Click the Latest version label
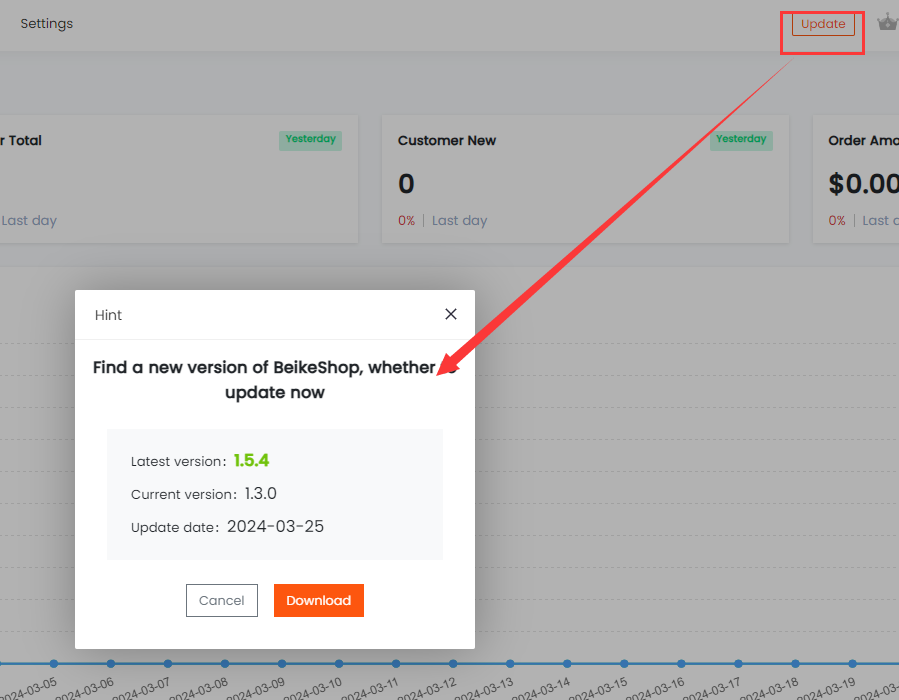 pyautogui.click(x=179, y=462)
